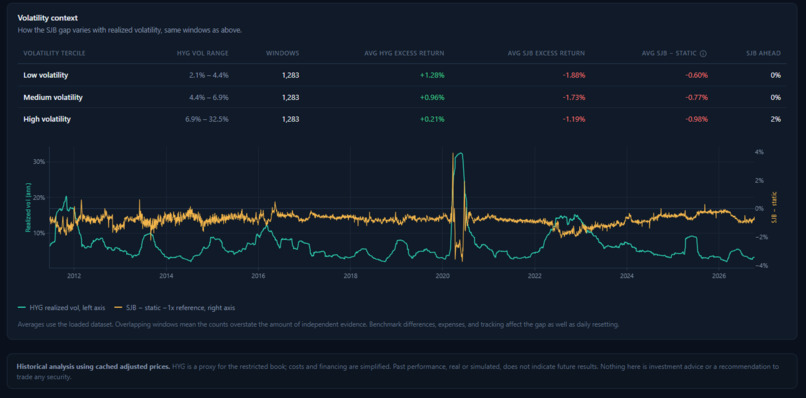Click the 4.4% – 6.9% vol range cell

point(208,97)
